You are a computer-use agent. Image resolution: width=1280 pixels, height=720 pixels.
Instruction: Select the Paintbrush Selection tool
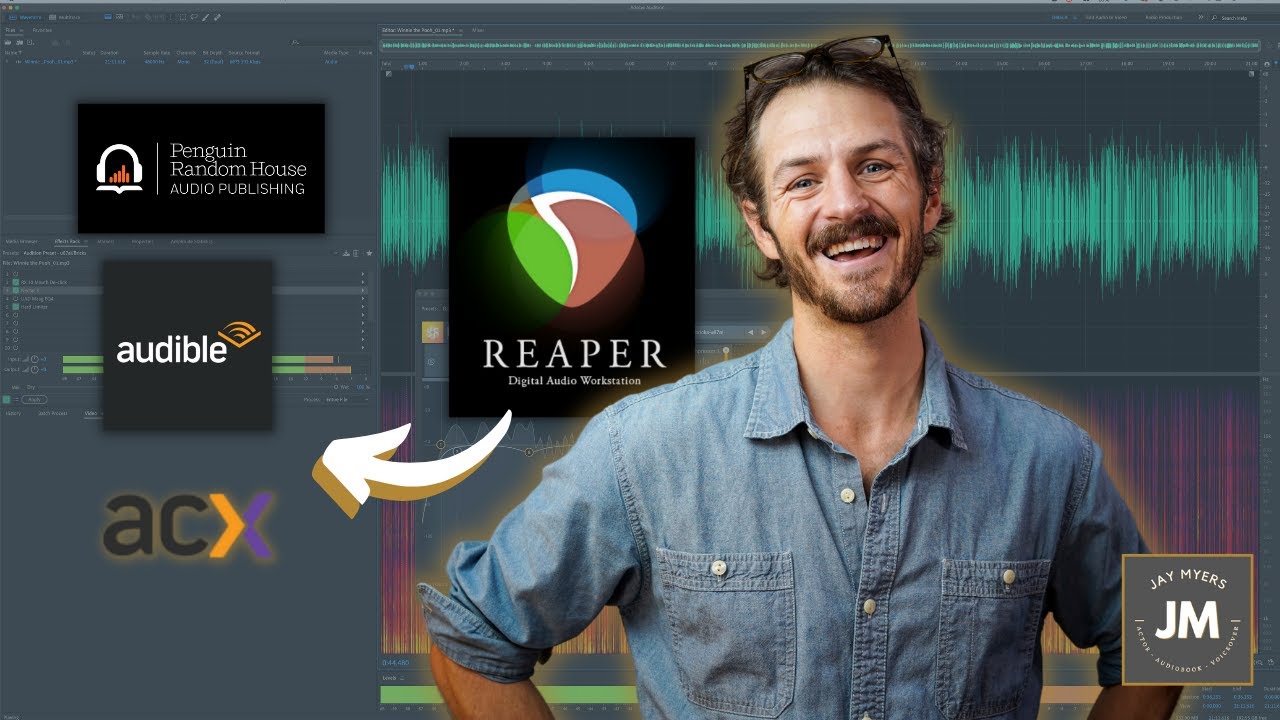click(205, 17)
